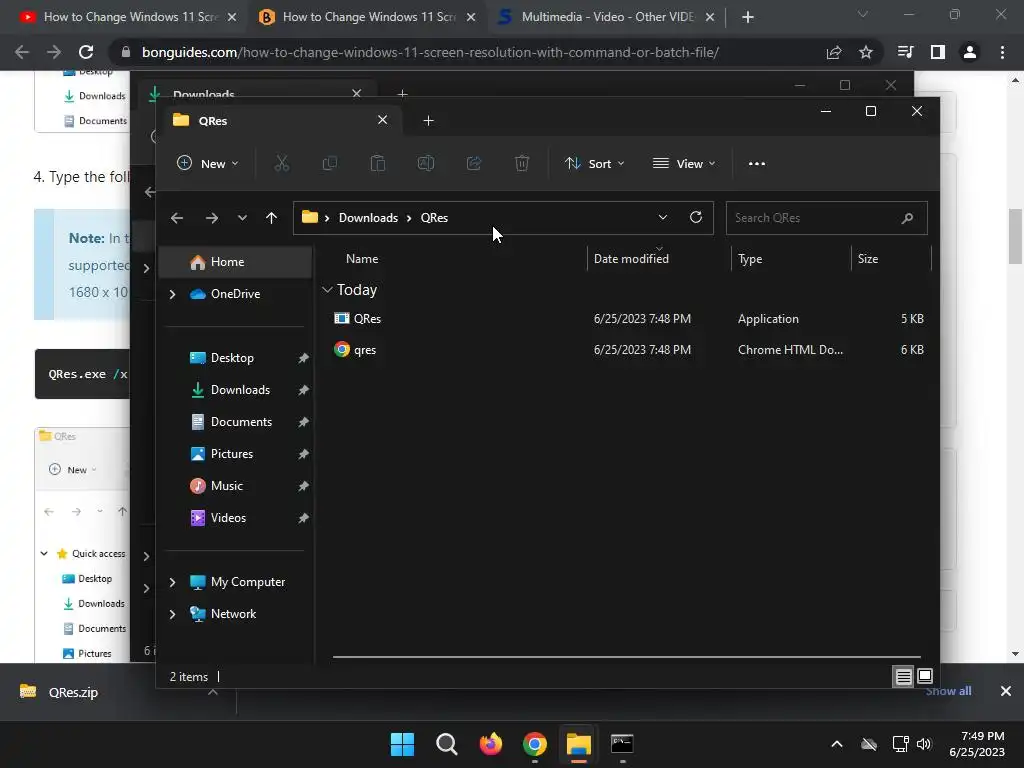Switch to the YouTube tab in Chrome
1024x768 pixels.
coord(129,17)
